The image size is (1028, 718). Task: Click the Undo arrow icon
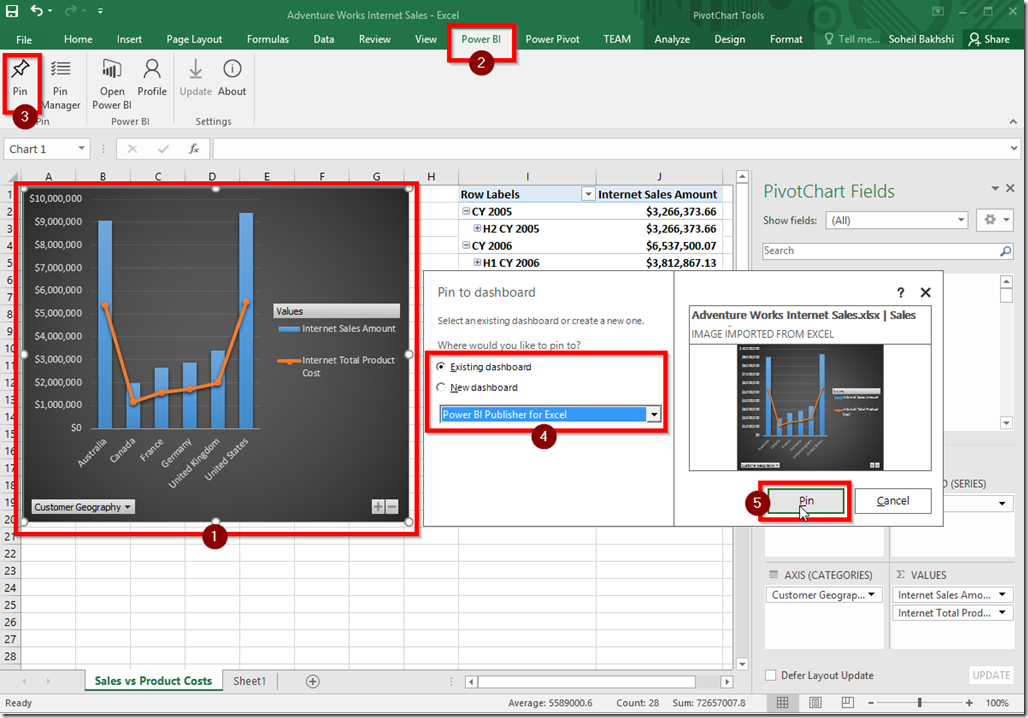38,10
